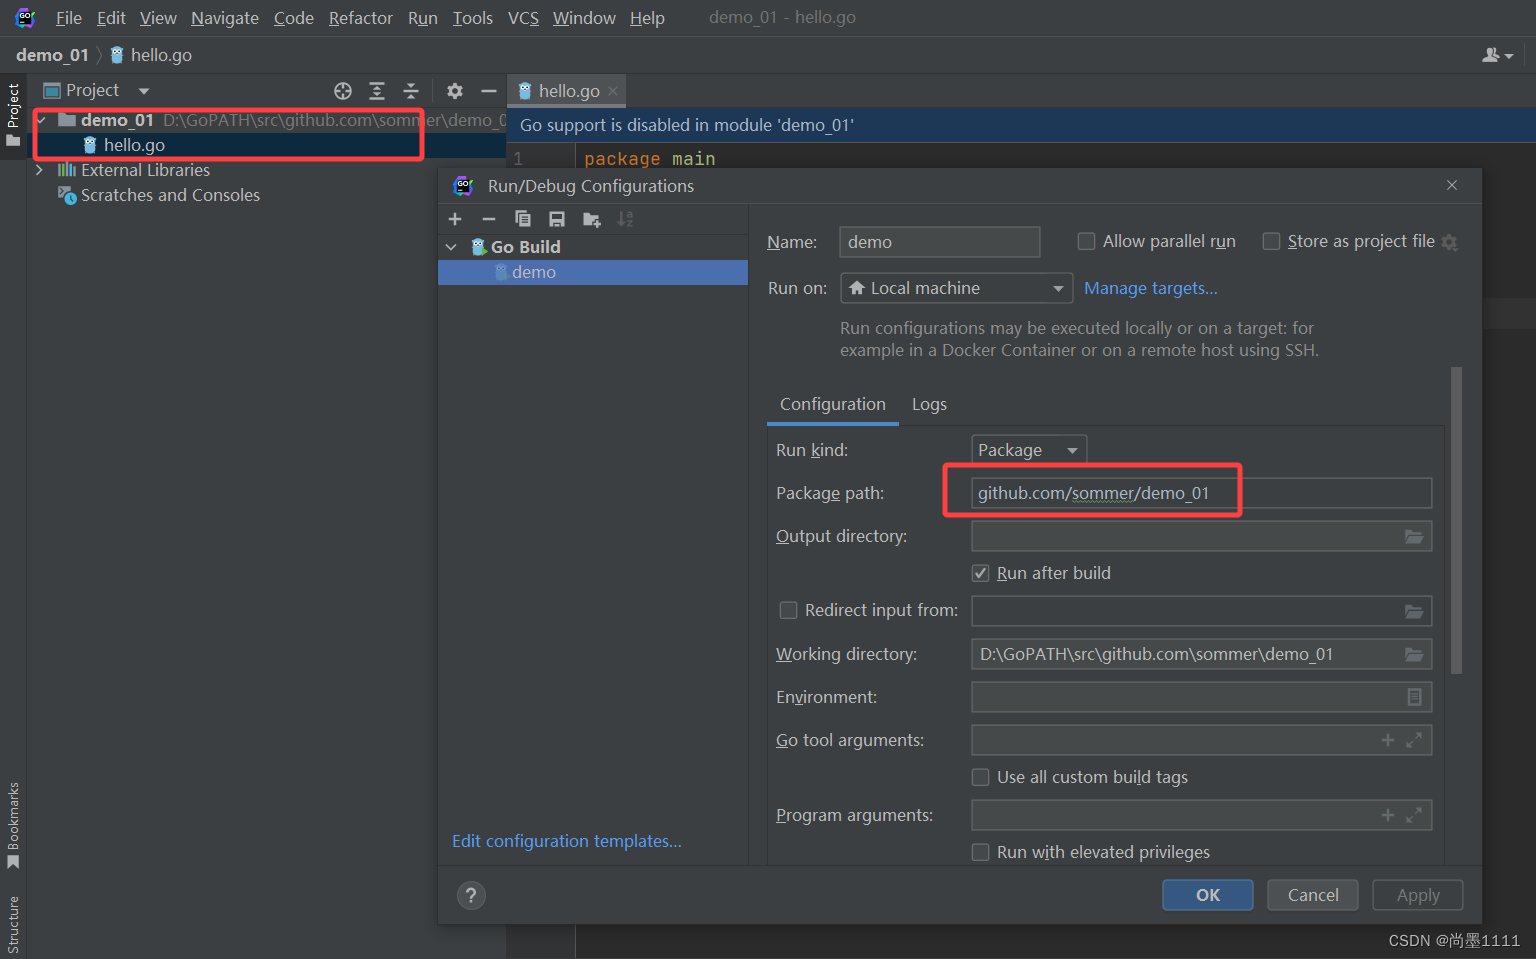The width and height of the screenshot is (1536, 959).
Task: Click the Package path field
Action: [x=1201, y=493]
